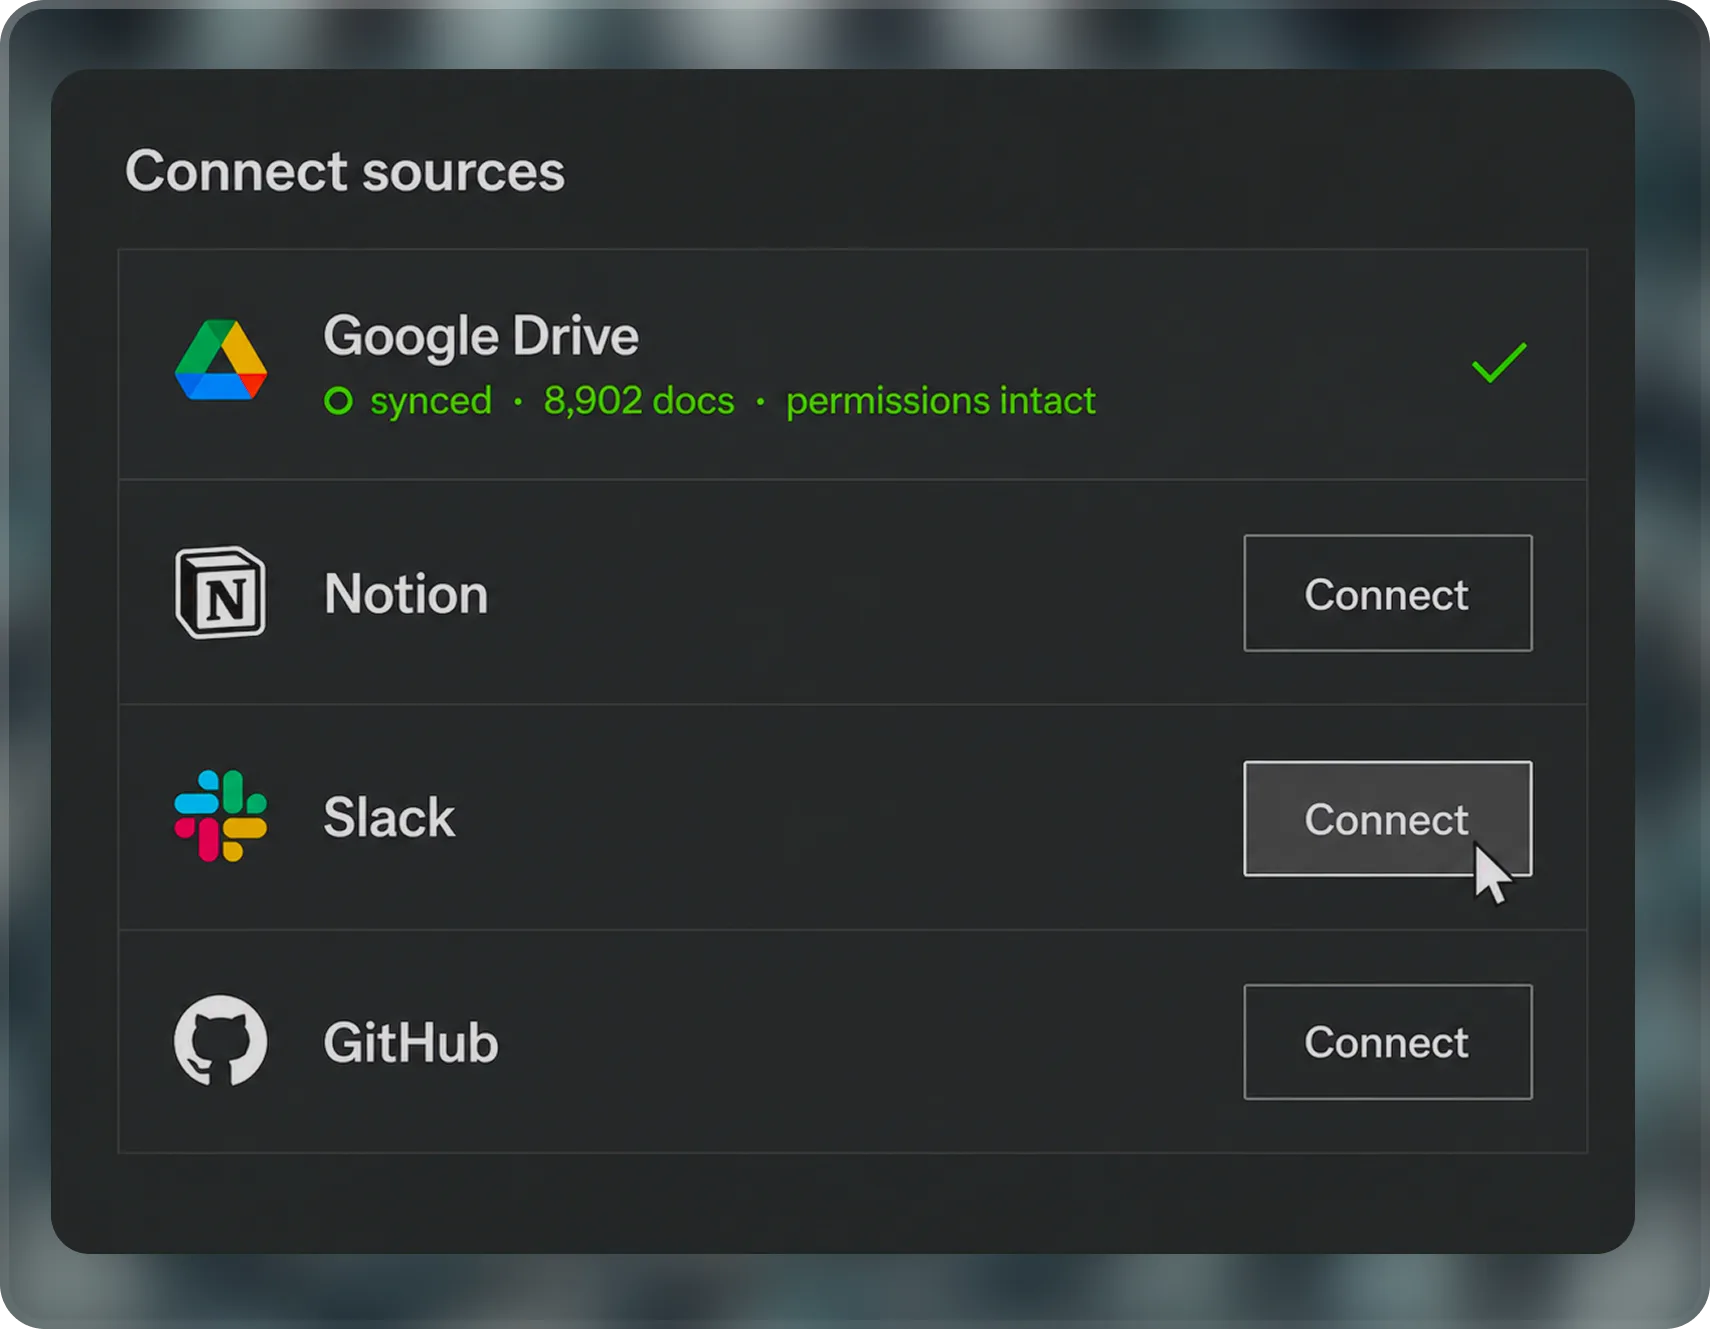The height and width of the screenshot is (1329, 1710).
Task: Click the "synced" status text
Action: pos(431,401)
